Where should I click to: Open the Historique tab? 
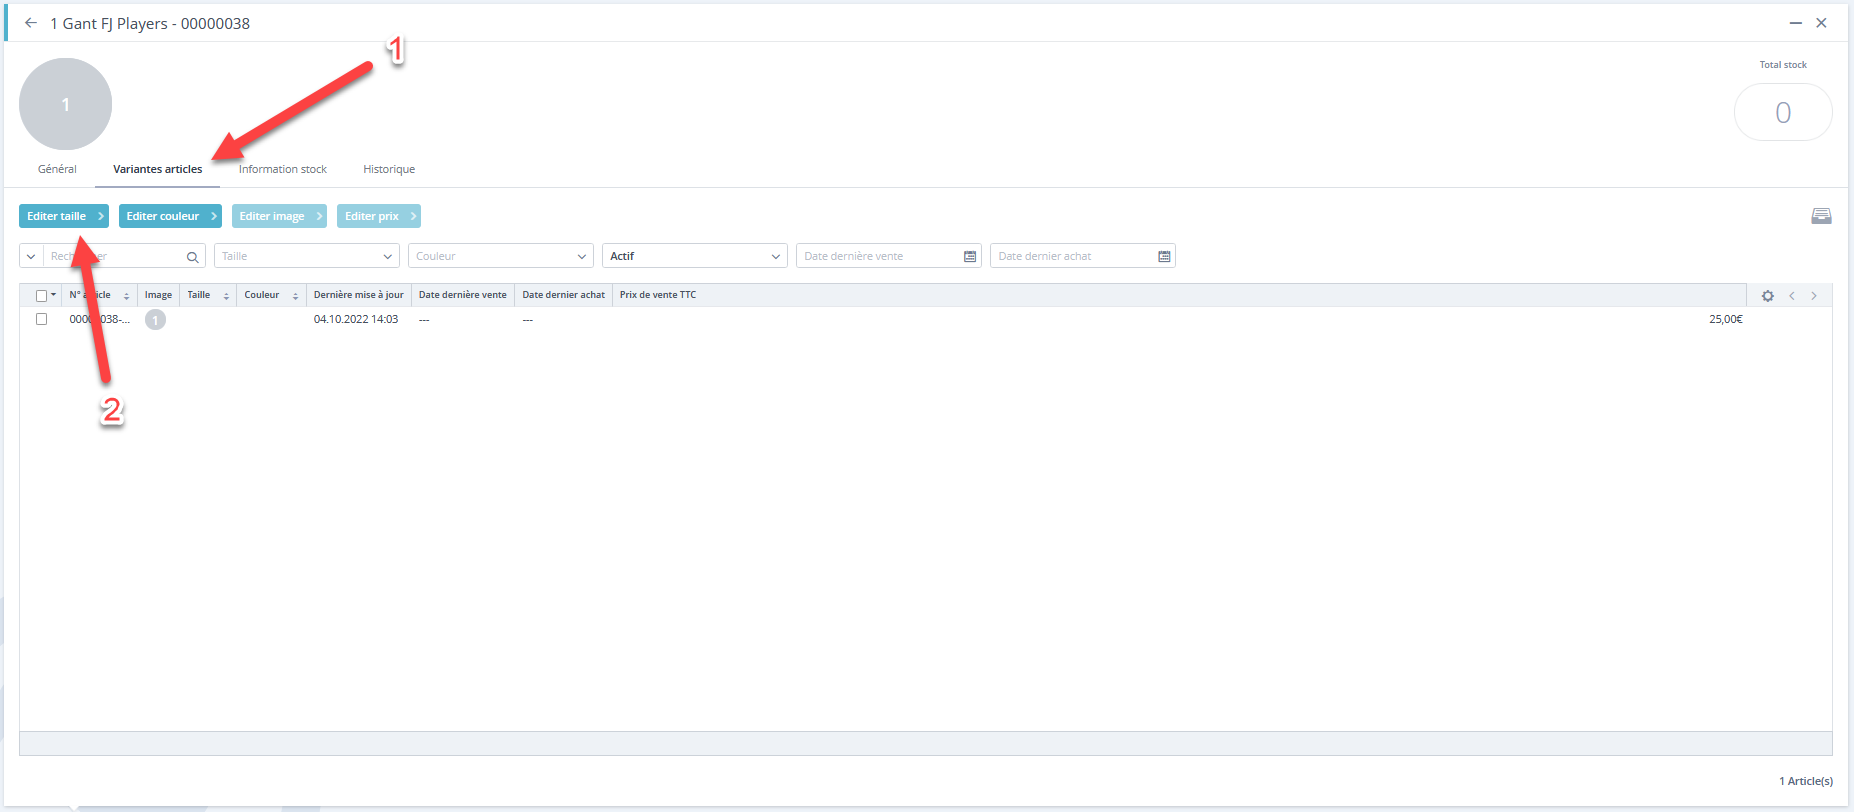coord(389,169)
